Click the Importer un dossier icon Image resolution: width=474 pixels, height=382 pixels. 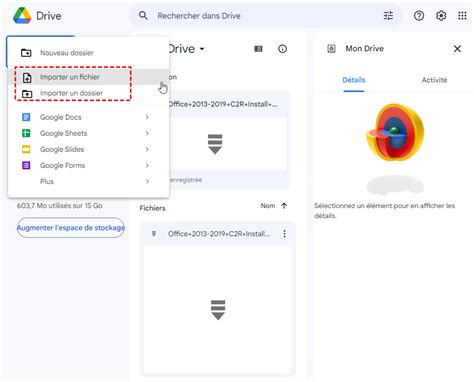pos(27,94)
